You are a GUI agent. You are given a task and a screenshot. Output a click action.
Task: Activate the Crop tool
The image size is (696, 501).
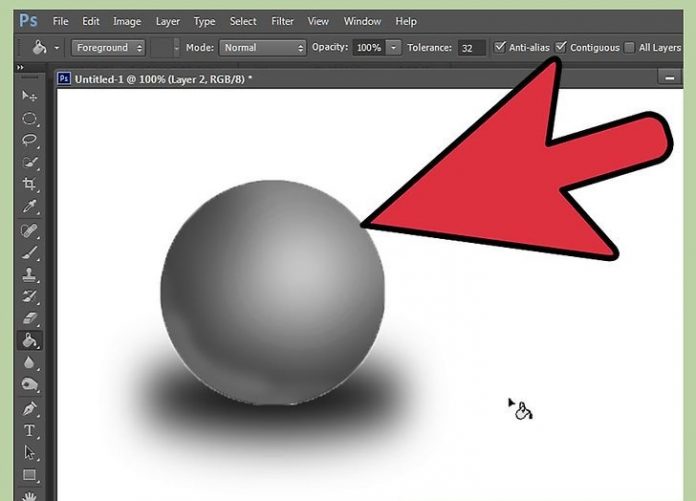pyautogui.click(x=30, y=185)
